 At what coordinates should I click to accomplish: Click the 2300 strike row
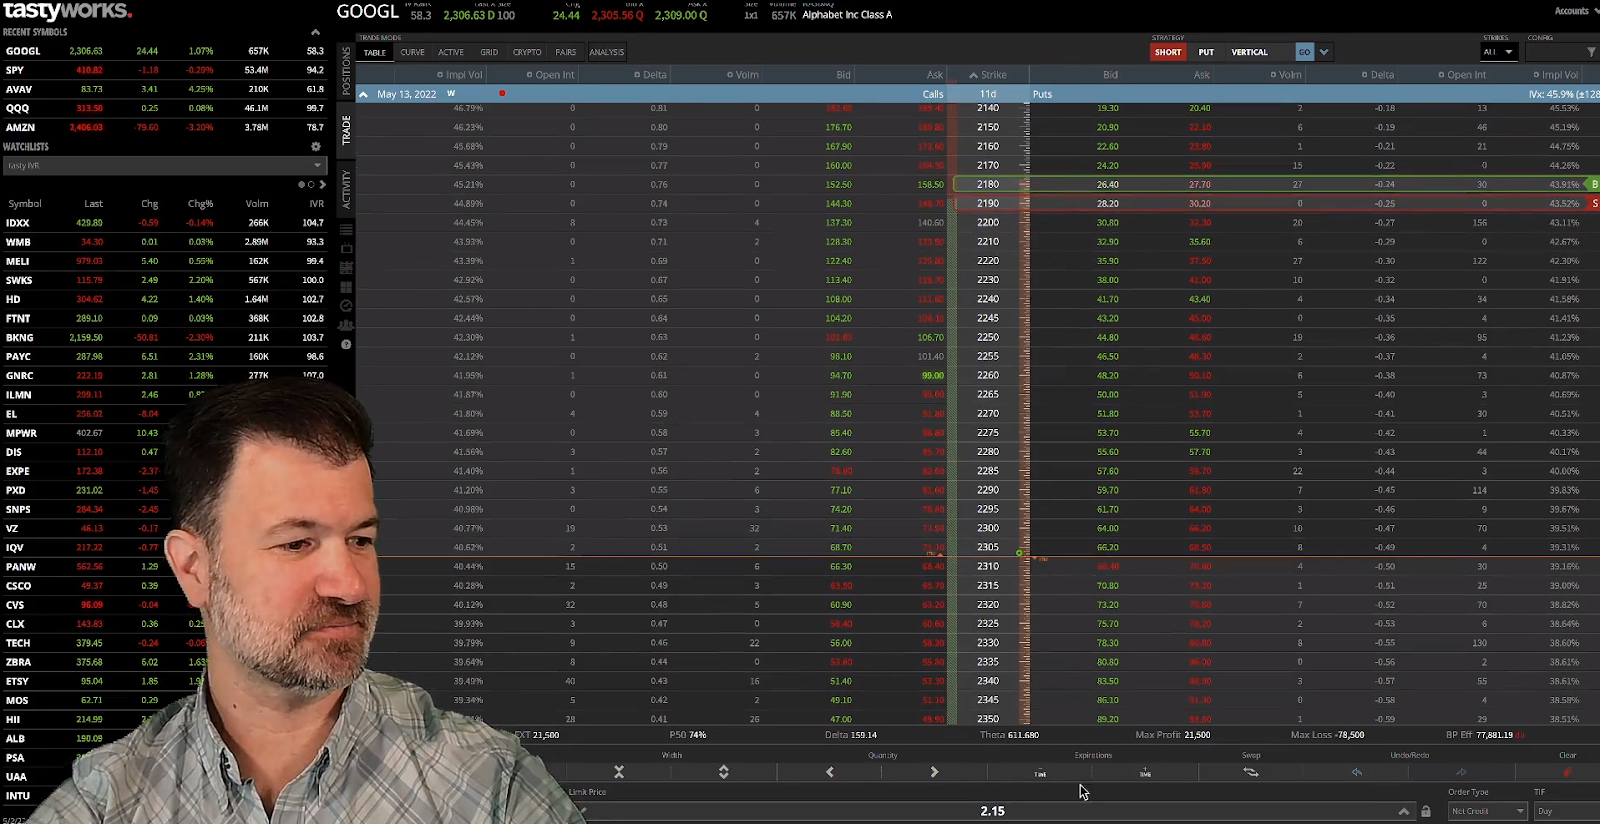(x=978, y=528)
